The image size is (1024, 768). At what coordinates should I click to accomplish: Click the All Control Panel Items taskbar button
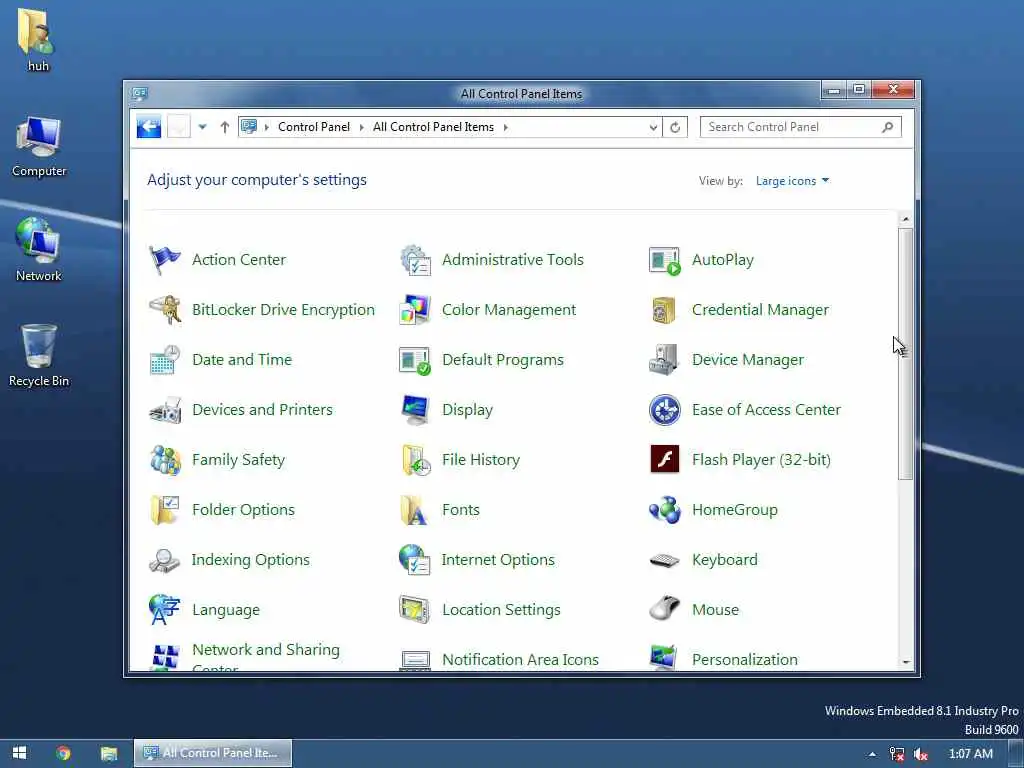pos(213,753)
